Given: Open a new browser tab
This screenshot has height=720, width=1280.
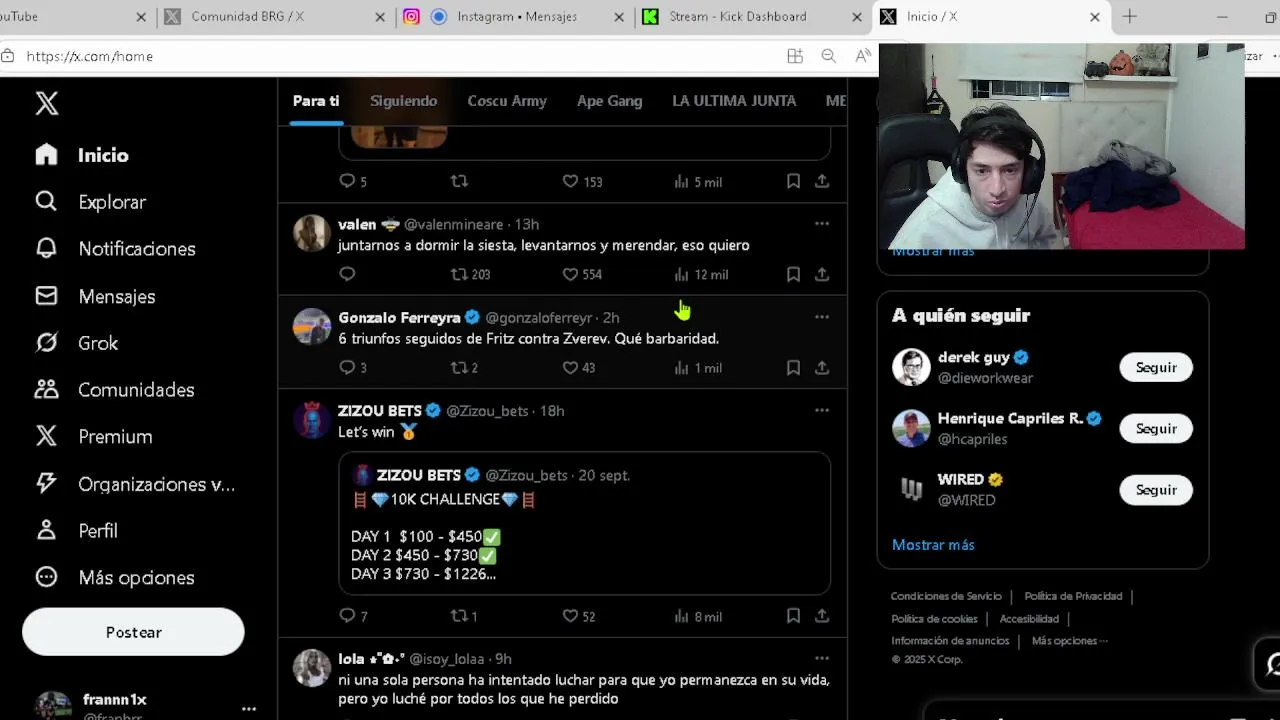Looking at the screenshot, I should coord(1130,16).
